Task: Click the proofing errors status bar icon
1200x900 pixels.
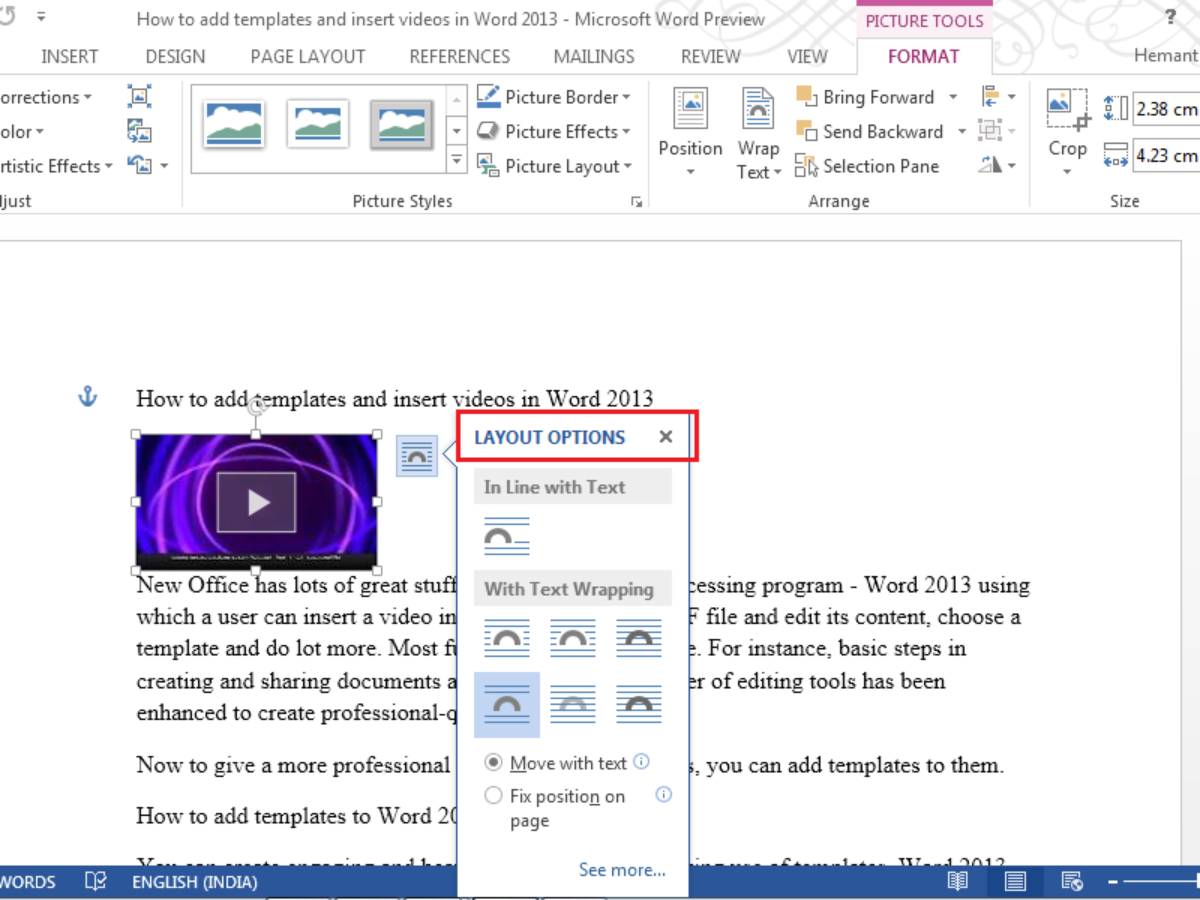Action: coord(96,882)
